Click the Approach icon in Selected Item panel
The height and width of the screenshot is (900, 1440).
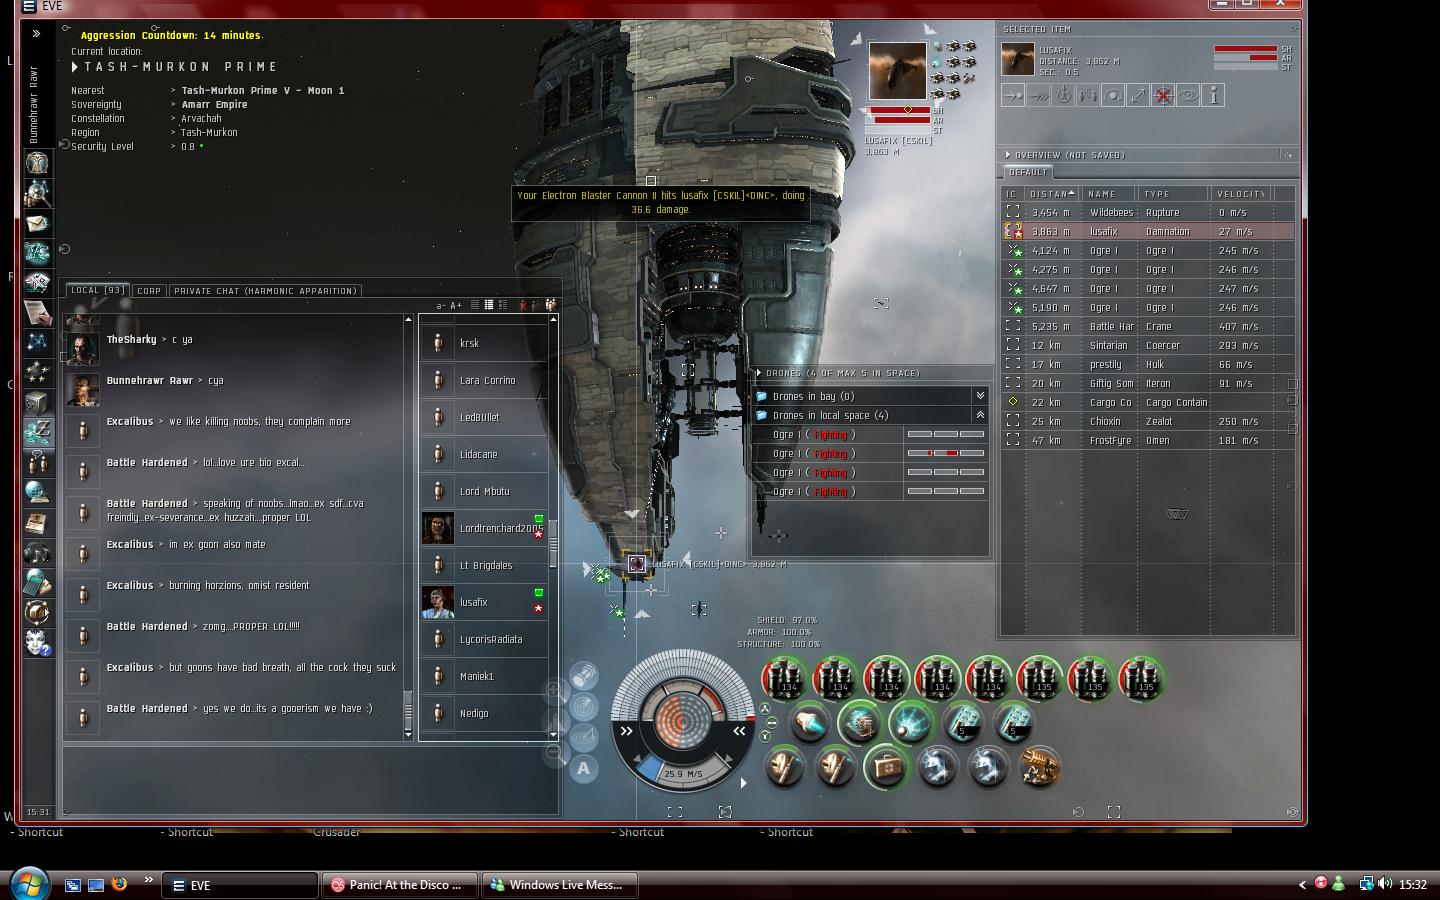1013,95
